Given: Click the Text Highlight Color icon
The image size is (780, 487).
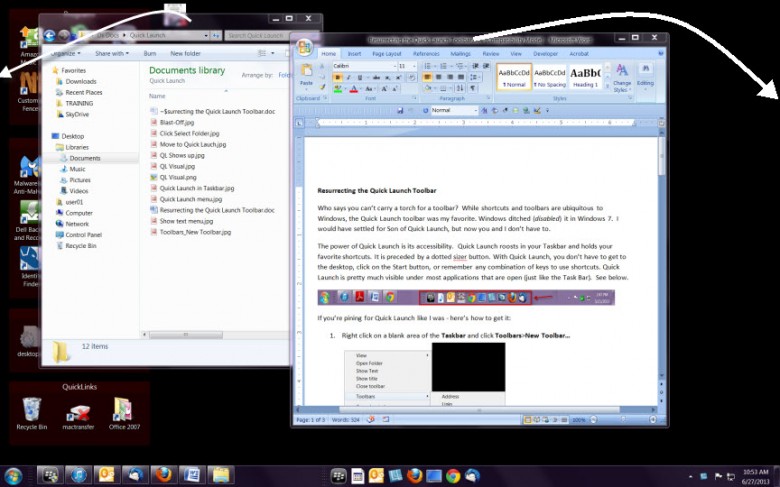Looking at the screenshot, I should coord(340,89).
